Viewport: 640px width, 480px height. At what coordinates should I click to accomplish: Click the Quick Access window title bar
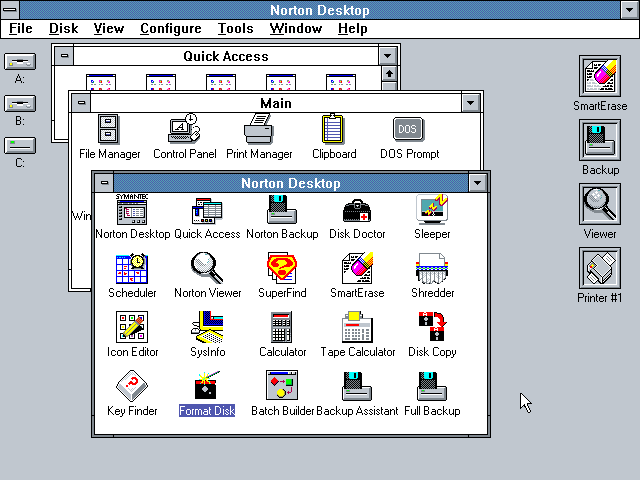click(226, 56)
